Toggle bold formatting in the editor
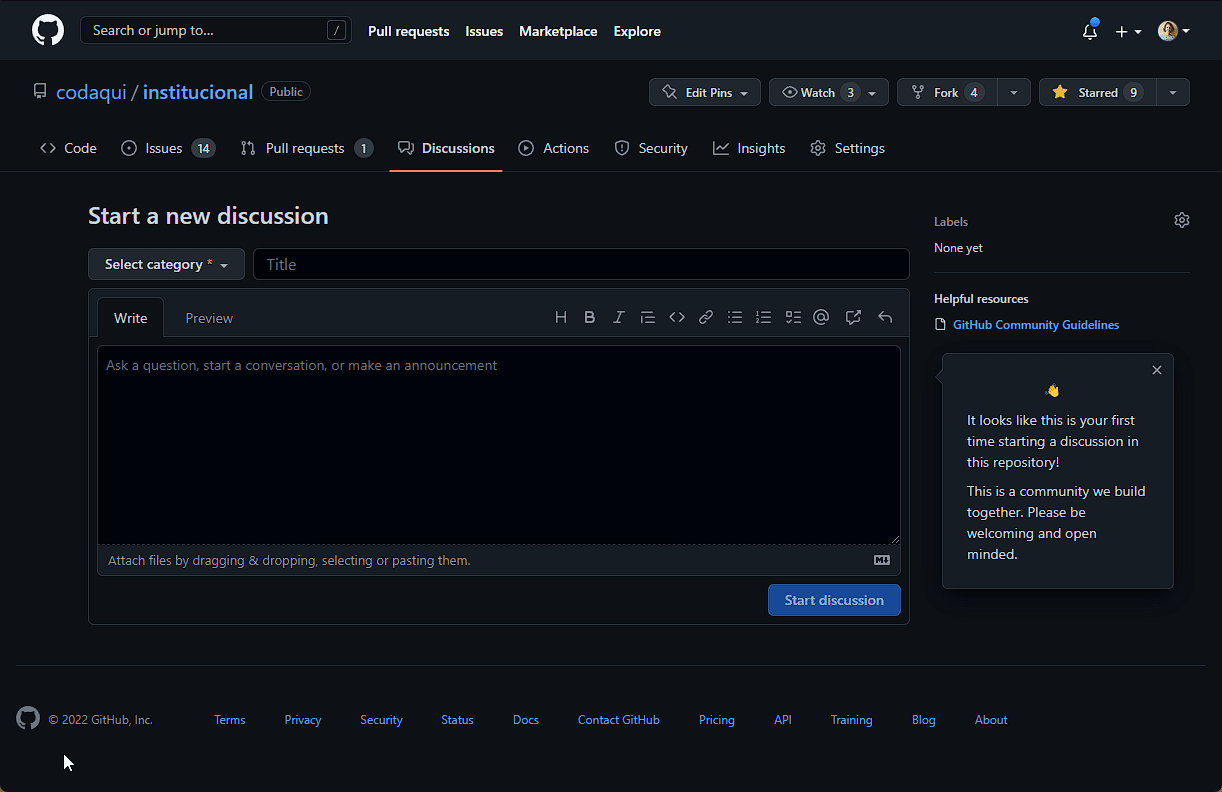Viewport: 1222px width, 792px height. (590, 317)
